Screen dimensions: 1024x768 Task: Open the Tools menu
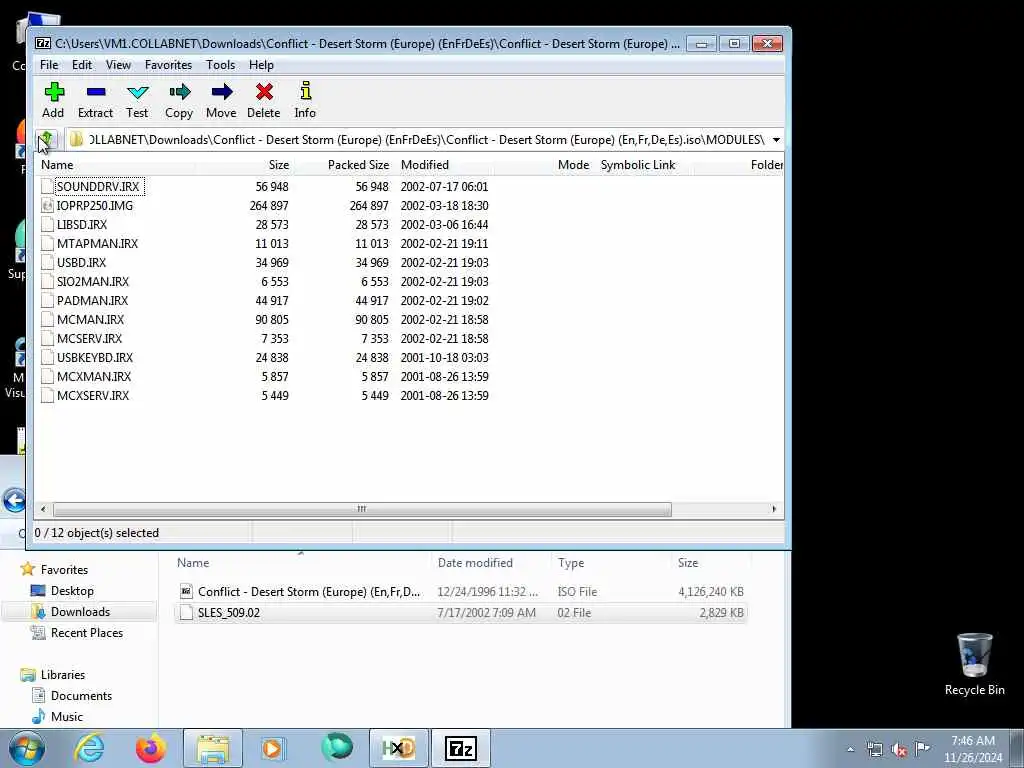click(x=220, y=65)
